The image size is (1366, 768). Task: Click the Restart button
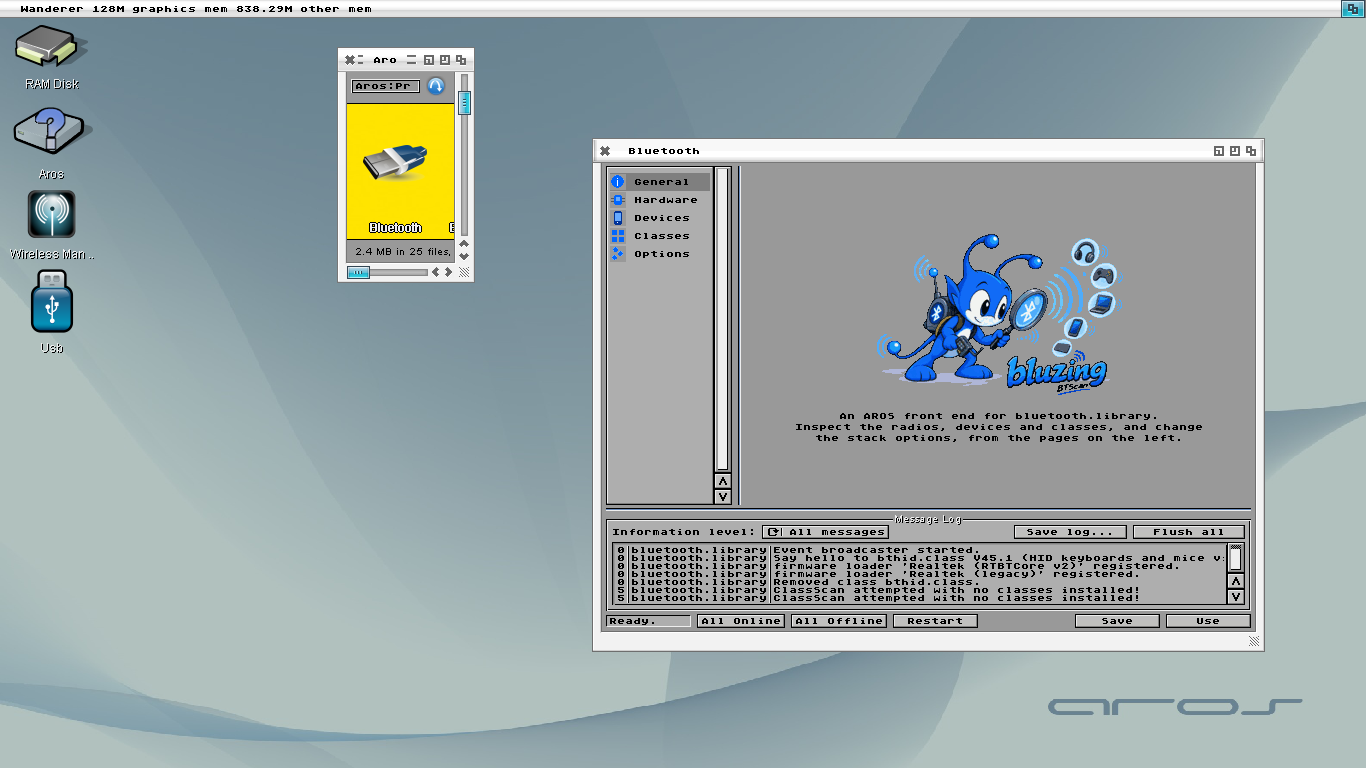(x=935, y=621)
